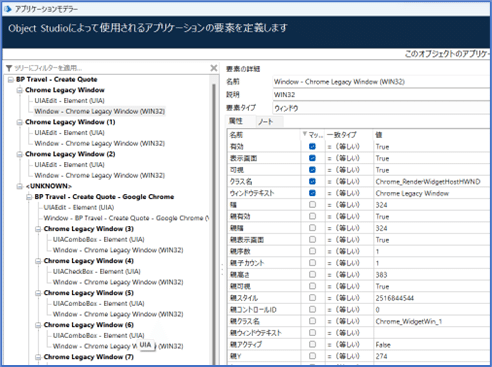This screenshot has width=492, height=367.
Task: Collapse the Chrome Legacy Window (7) node
Action: (x=39, y=357)
